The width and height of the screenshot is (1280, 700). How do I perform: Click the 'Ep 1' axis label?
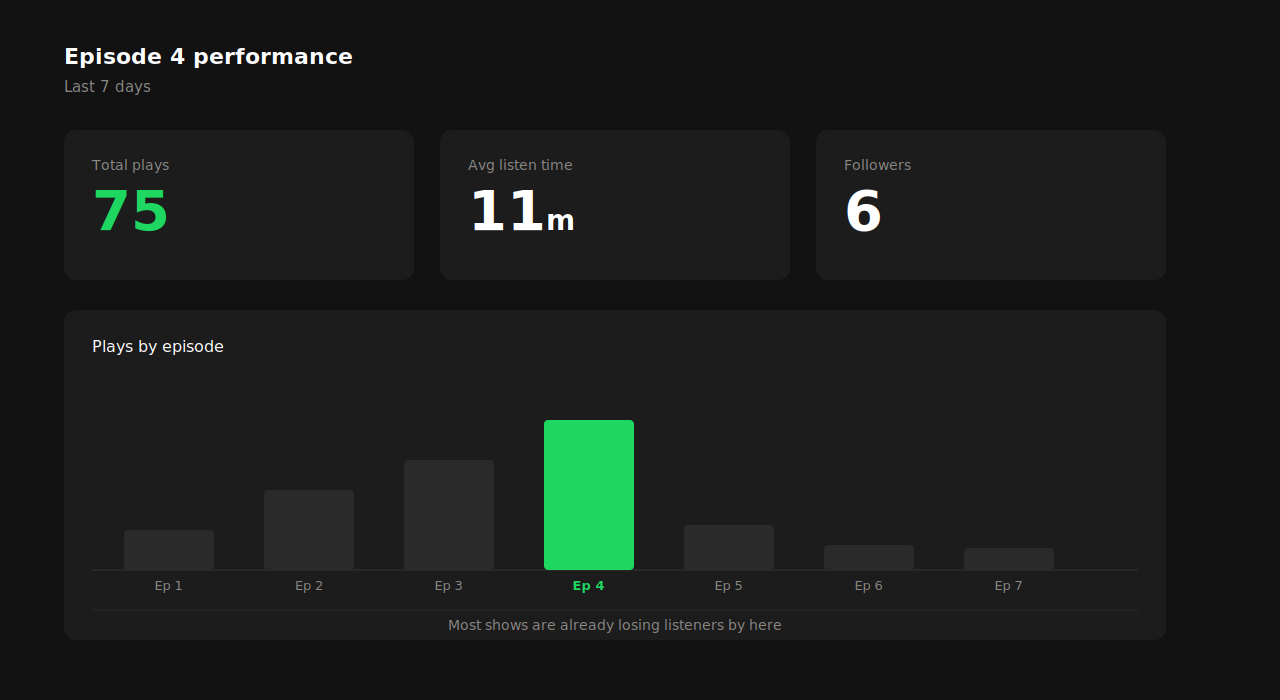tap(169, 586)
